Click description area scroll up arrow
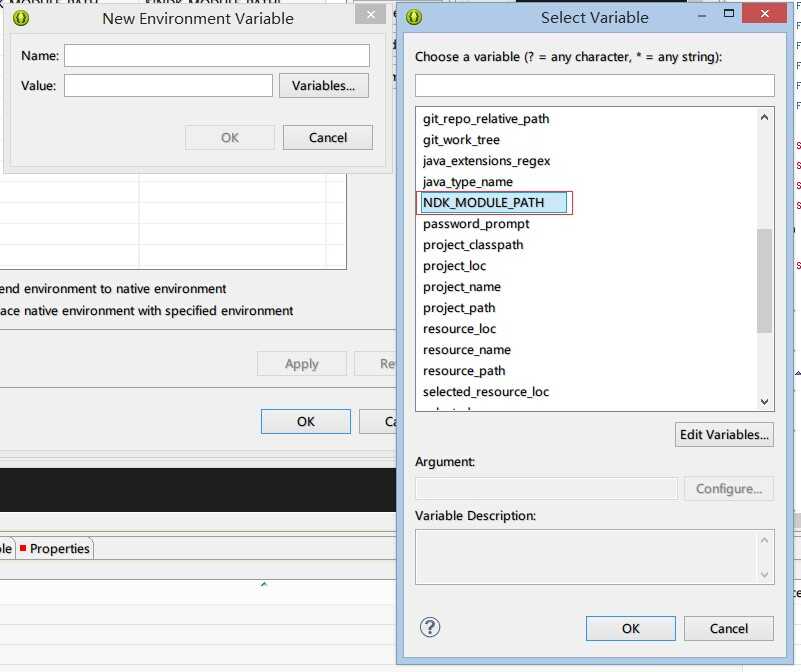The image size is (801, 672). pyautogui.click(x=764, y=540)
